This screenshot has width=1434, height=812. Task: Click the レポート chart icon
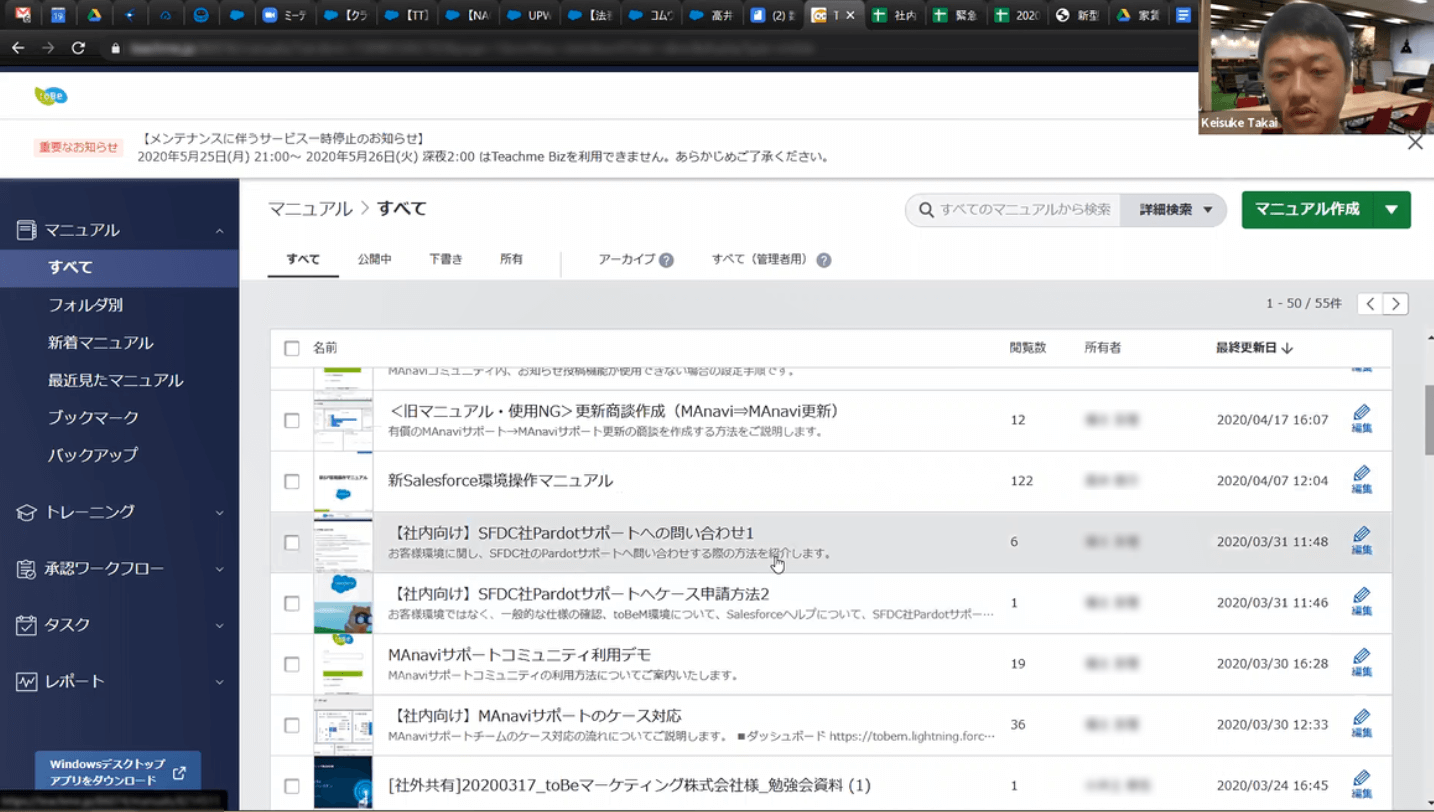coord(26,682)
